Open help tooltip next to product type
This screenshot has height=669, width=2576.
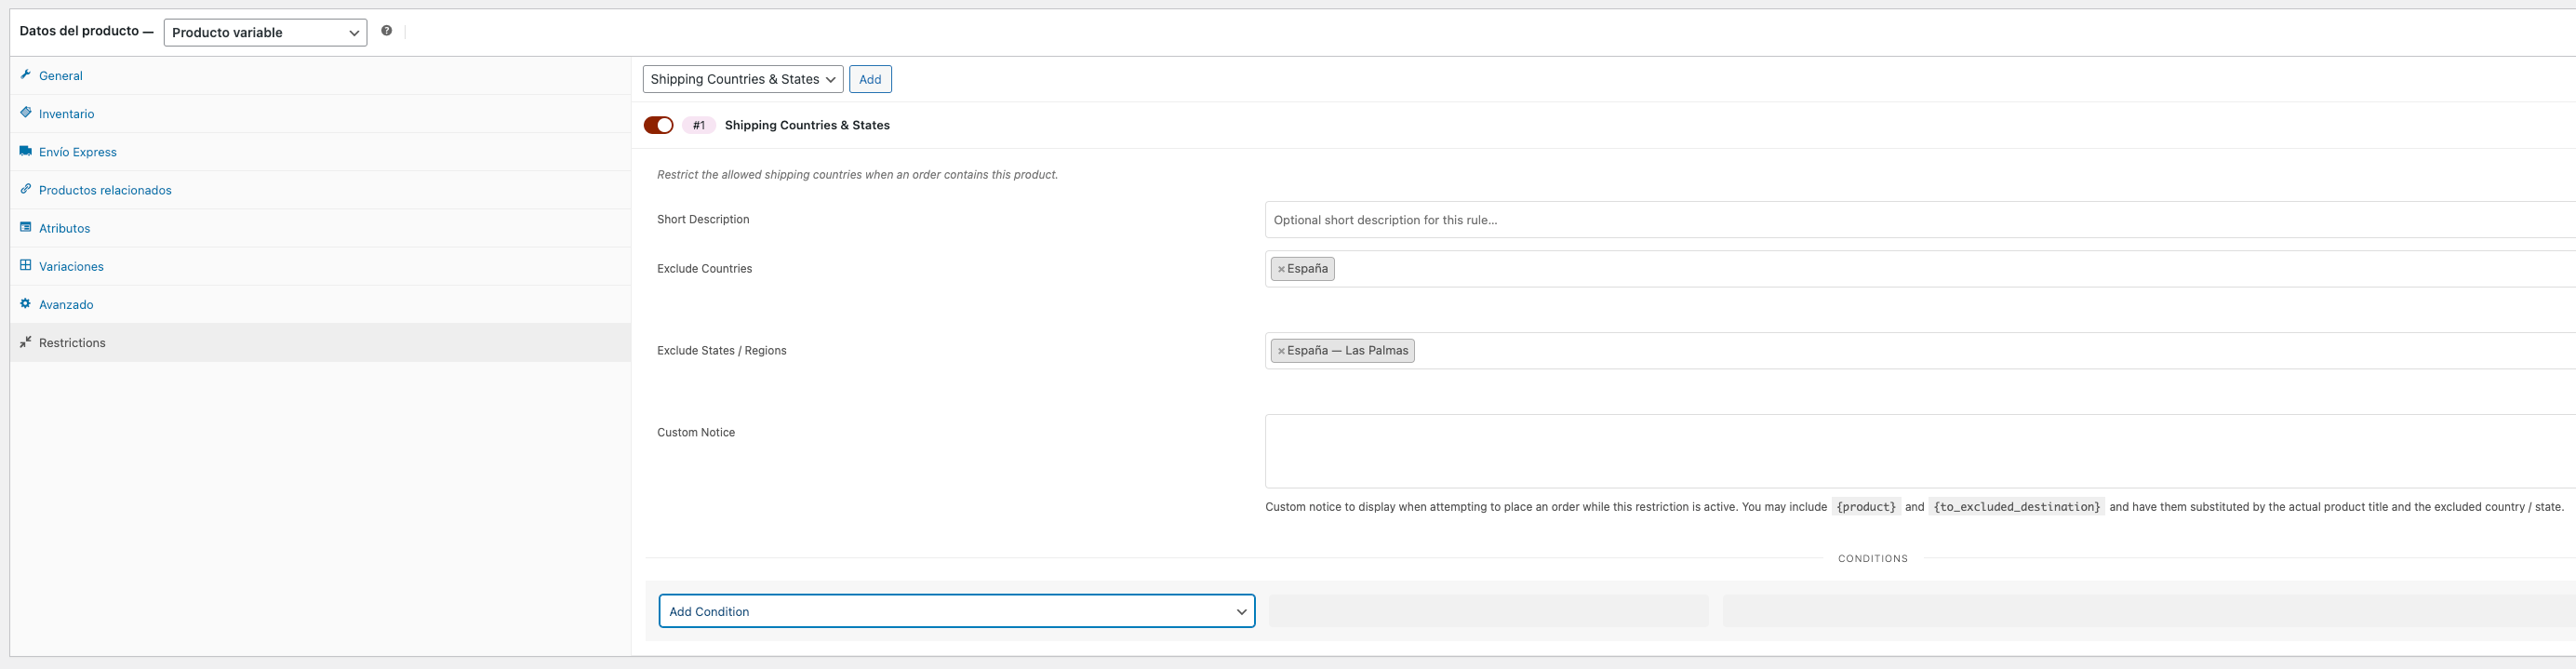click(x=387, y=31)
